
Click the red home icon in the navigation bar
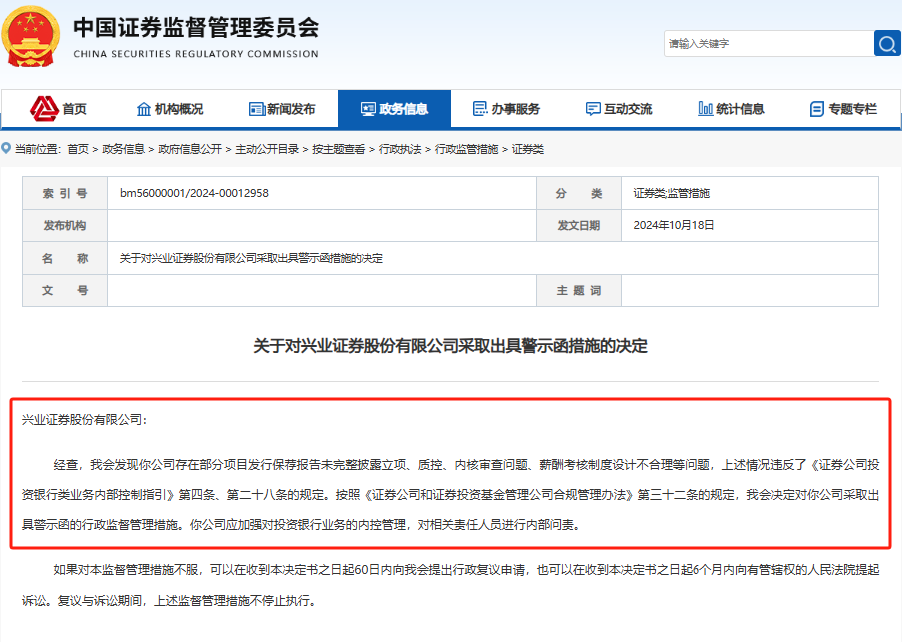pyautogui.click(x=44, y=109)
